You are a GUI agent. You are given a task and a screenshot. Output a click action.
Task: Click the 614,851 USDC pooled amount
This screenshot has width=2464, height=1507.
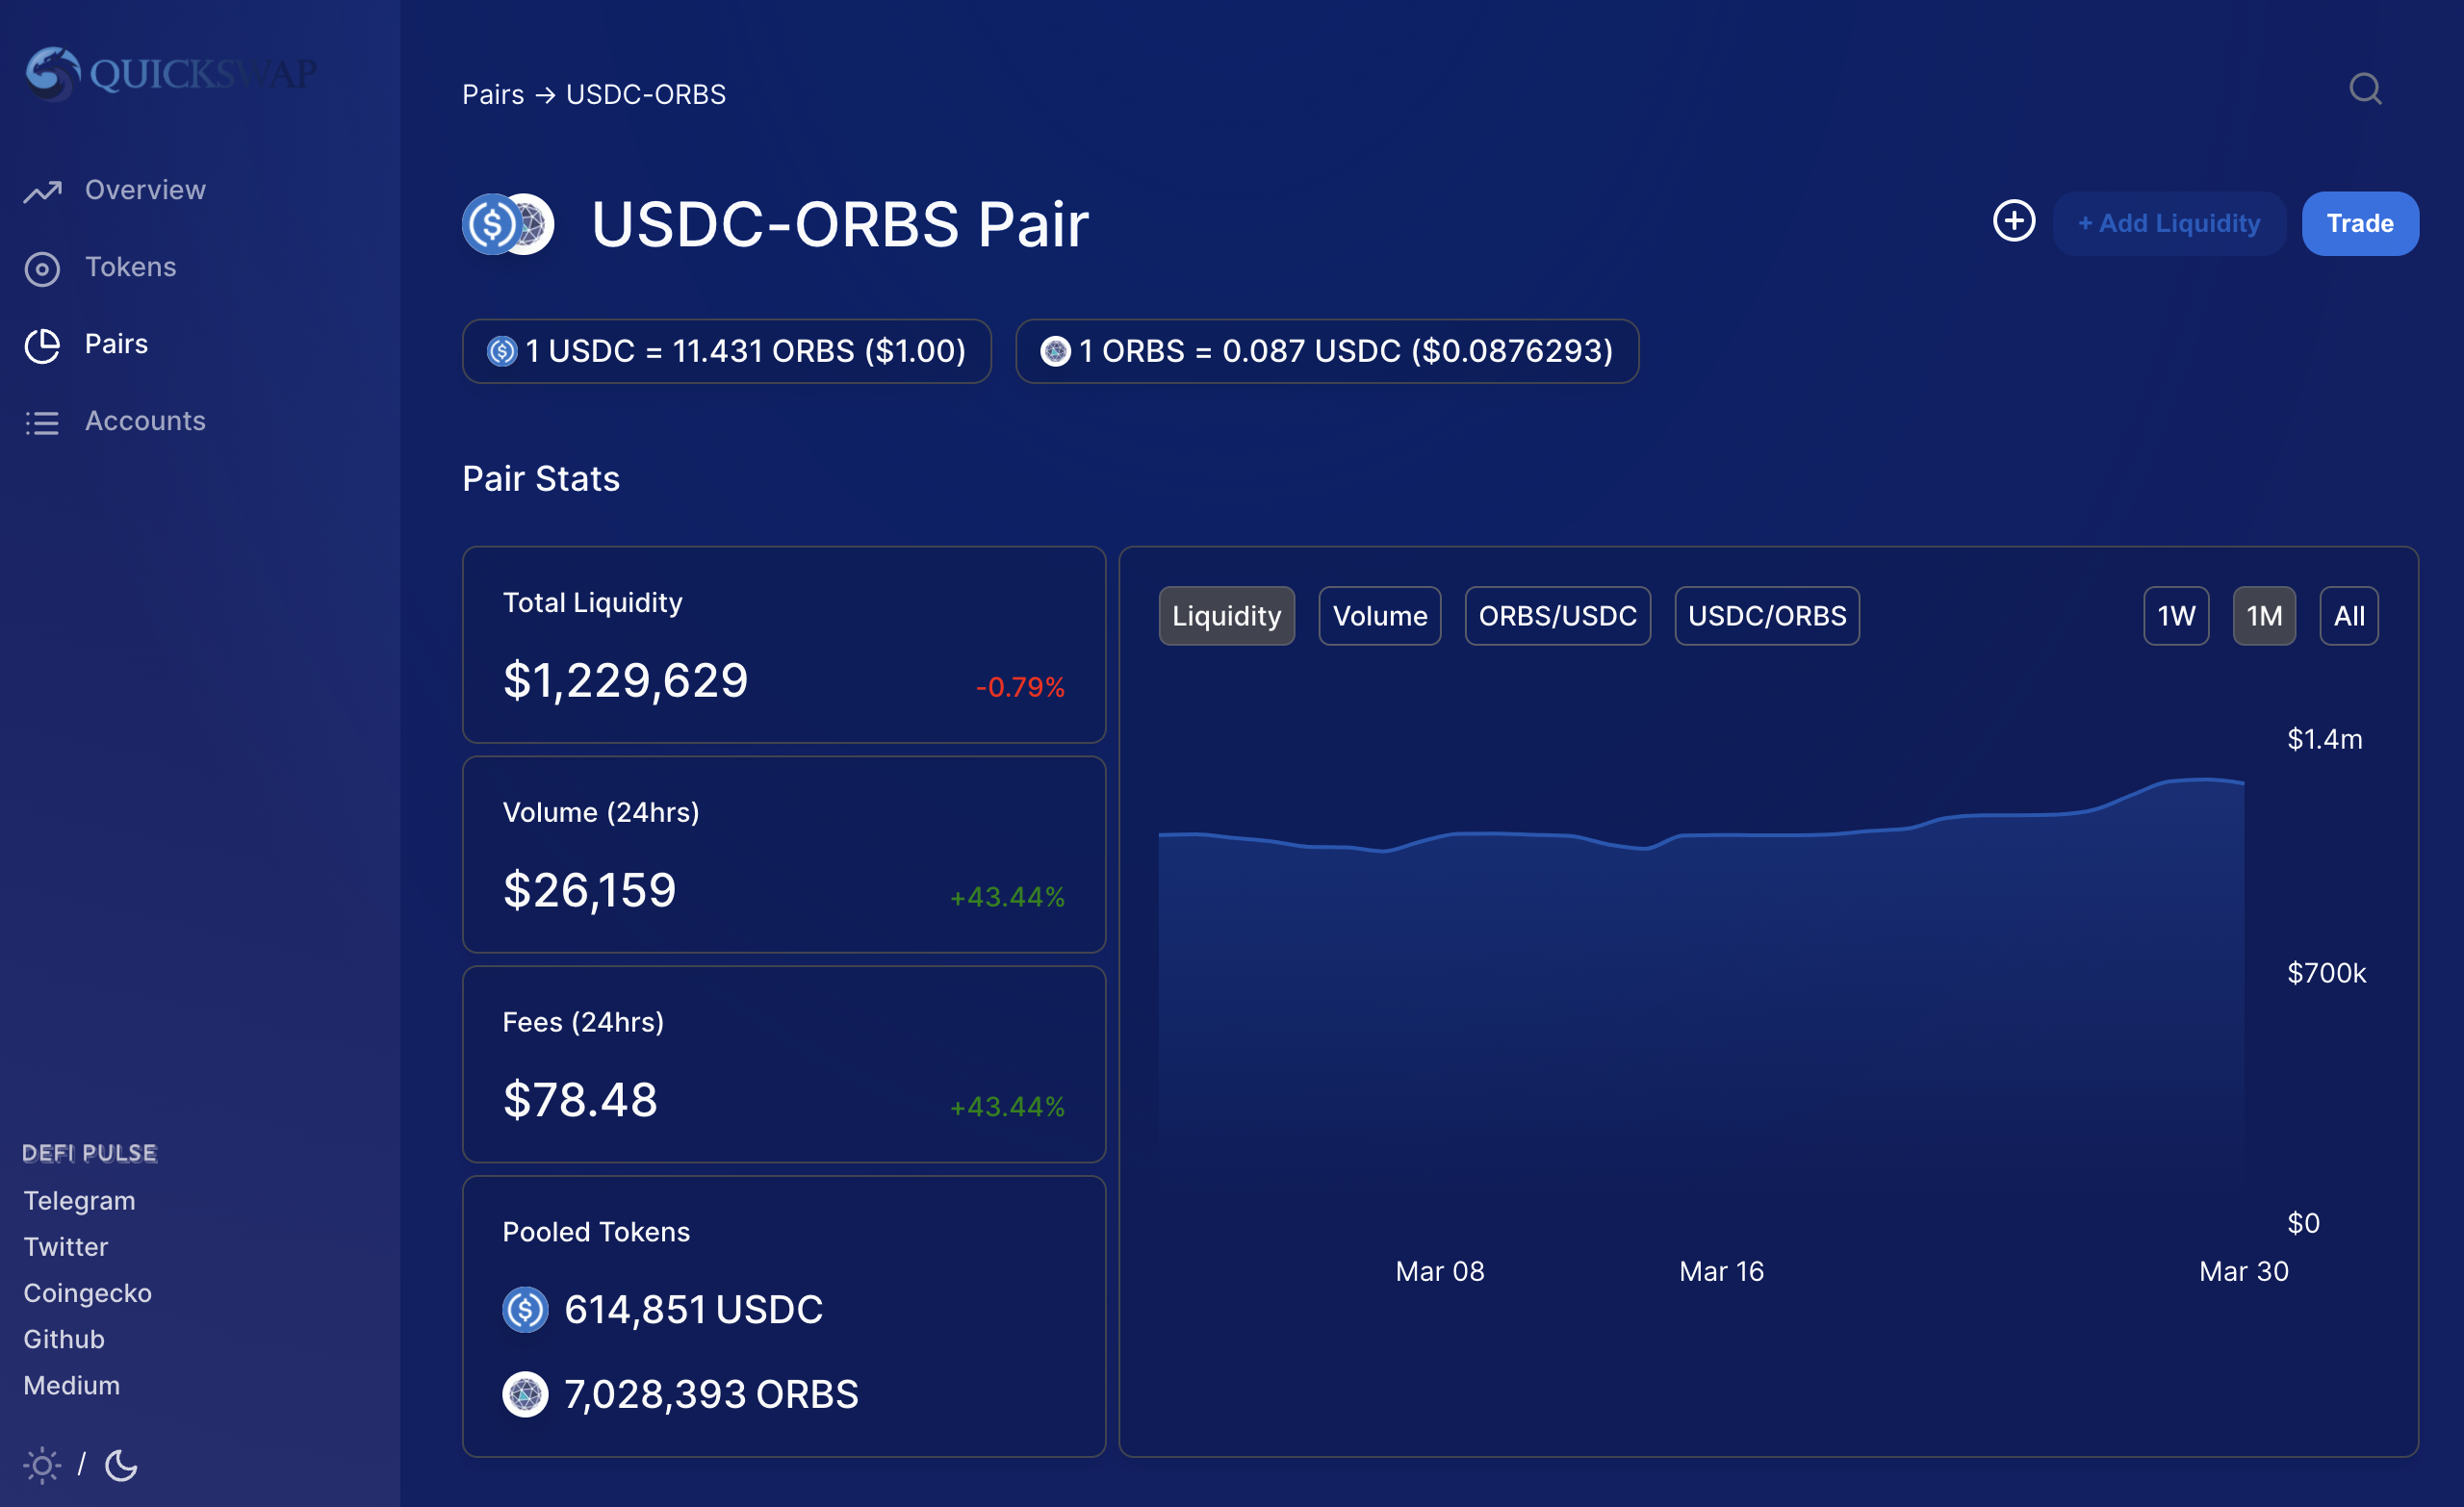tap(694, 1310)
